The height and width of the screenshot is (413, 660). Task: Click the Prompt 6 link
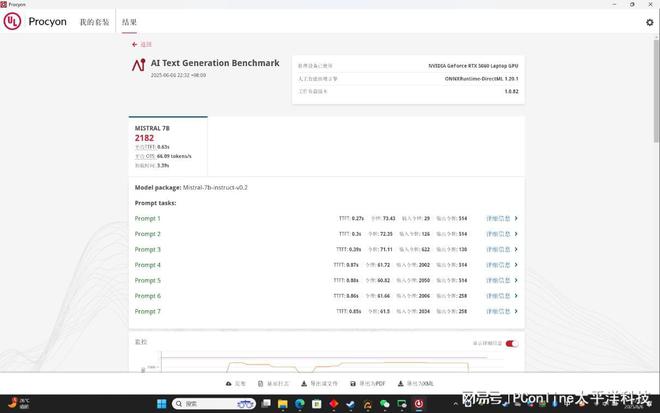[147, 296]
